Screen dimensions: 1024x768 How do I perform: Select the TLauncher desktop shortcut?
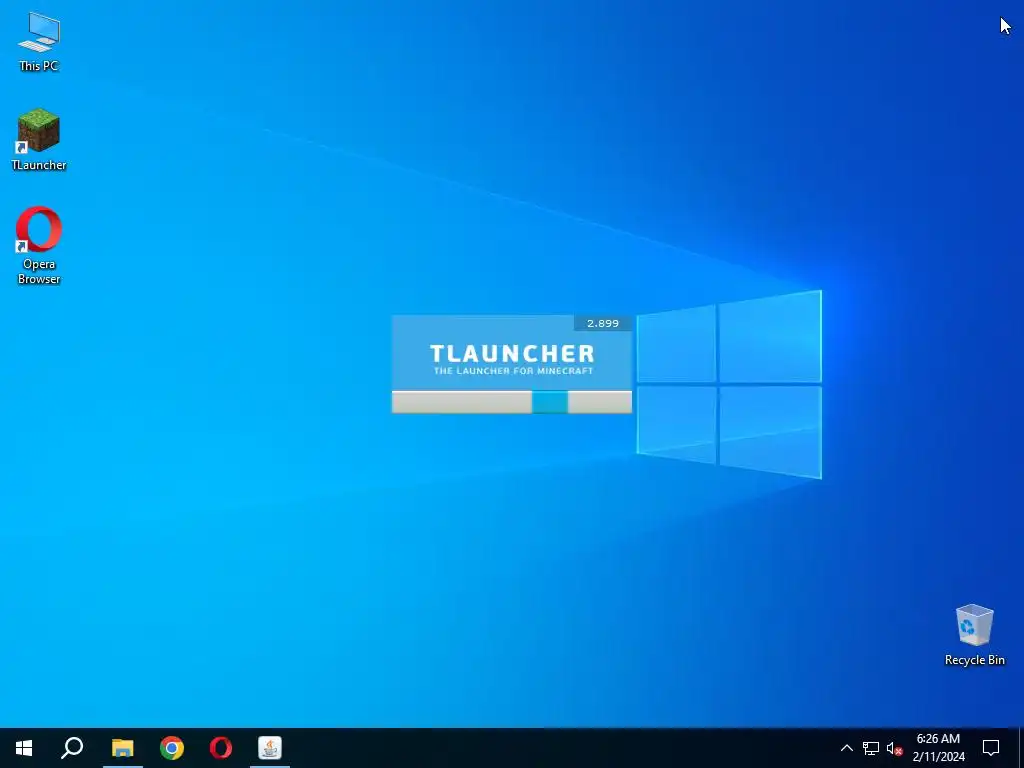tap(39, 140)
